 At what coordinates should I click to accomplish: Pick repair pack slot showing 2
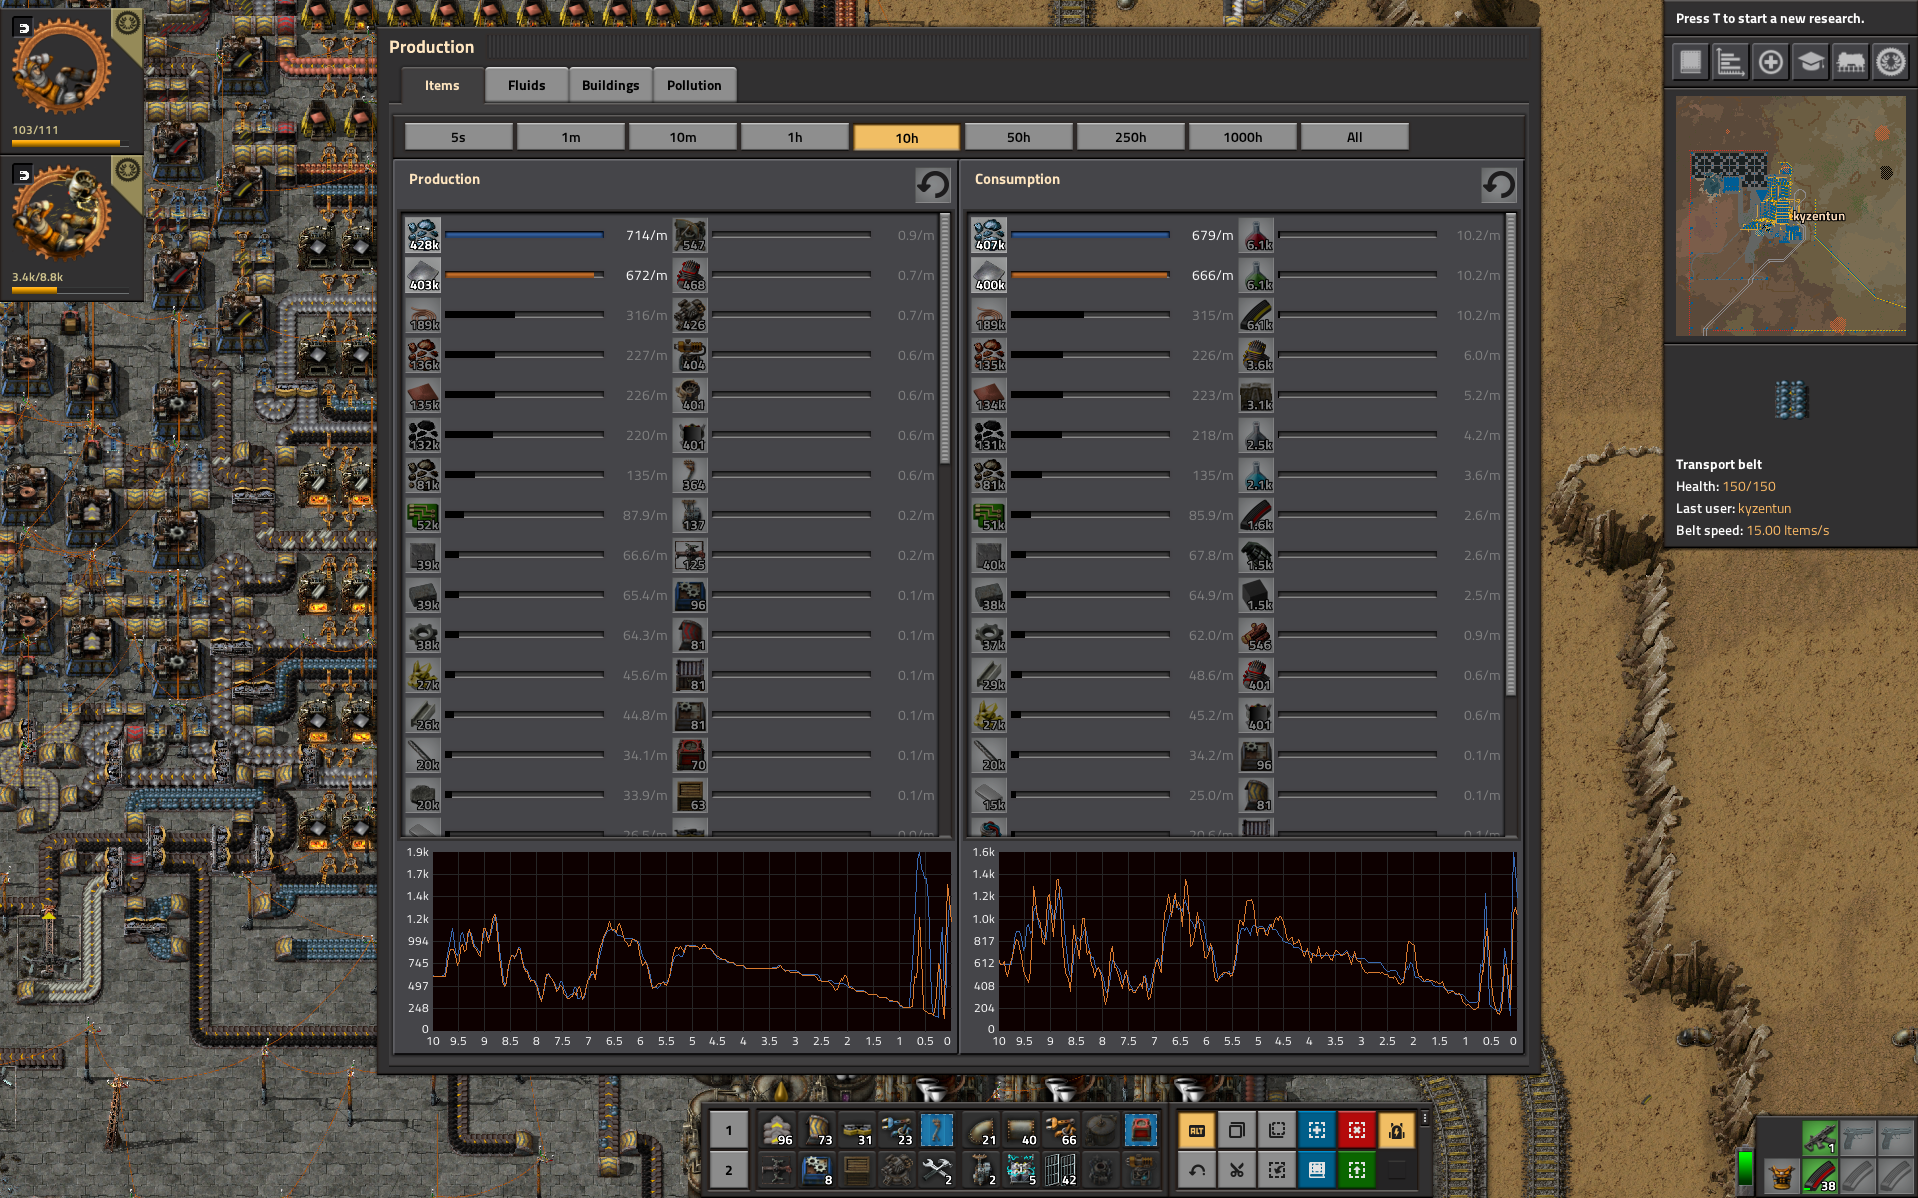click(937, 1170)
